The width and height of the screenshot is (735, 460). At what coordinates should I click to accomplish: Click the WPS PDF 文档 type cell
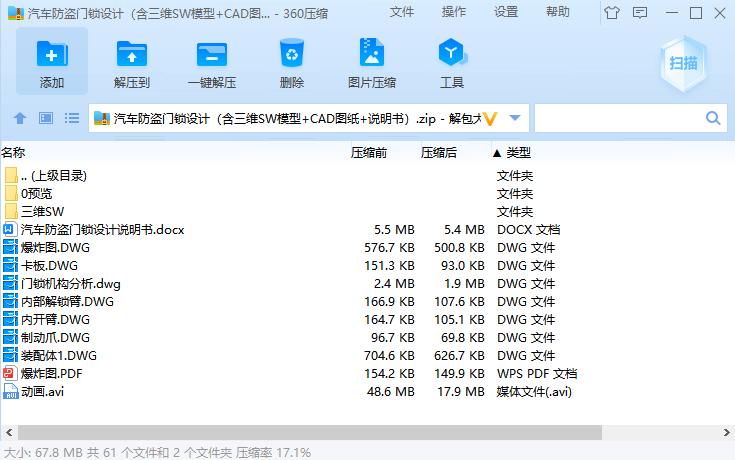click(537, 374)
